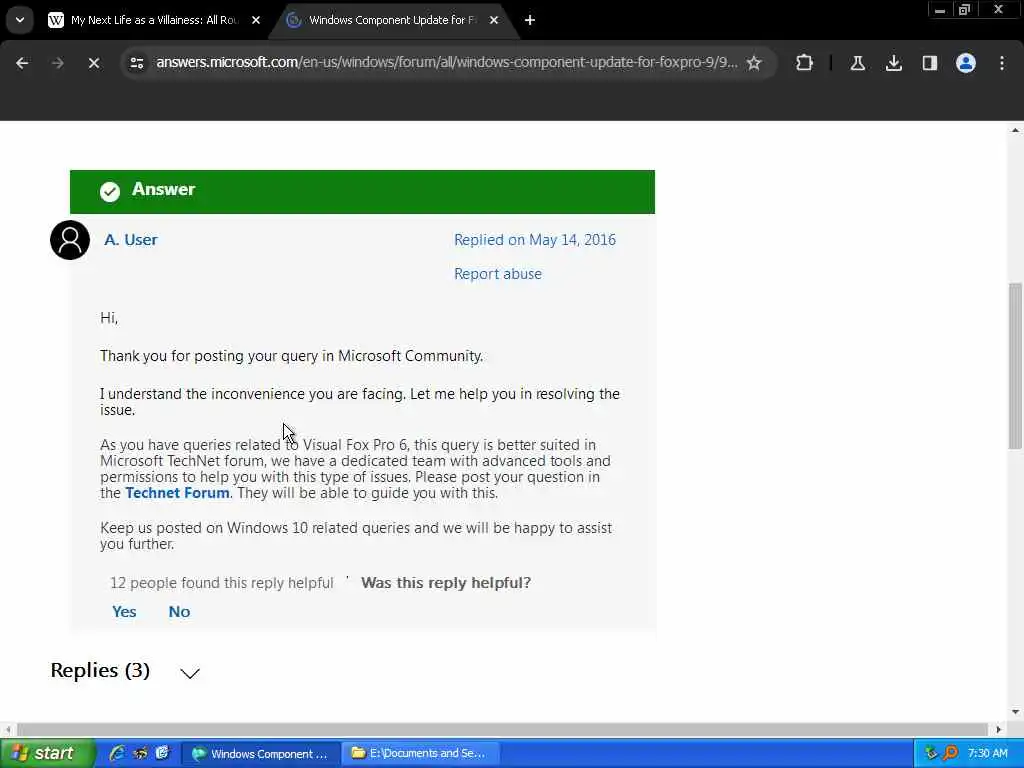Screen dimensions: 1024x768
Task: Open the profile avatar menu
Action: point(965,63)
